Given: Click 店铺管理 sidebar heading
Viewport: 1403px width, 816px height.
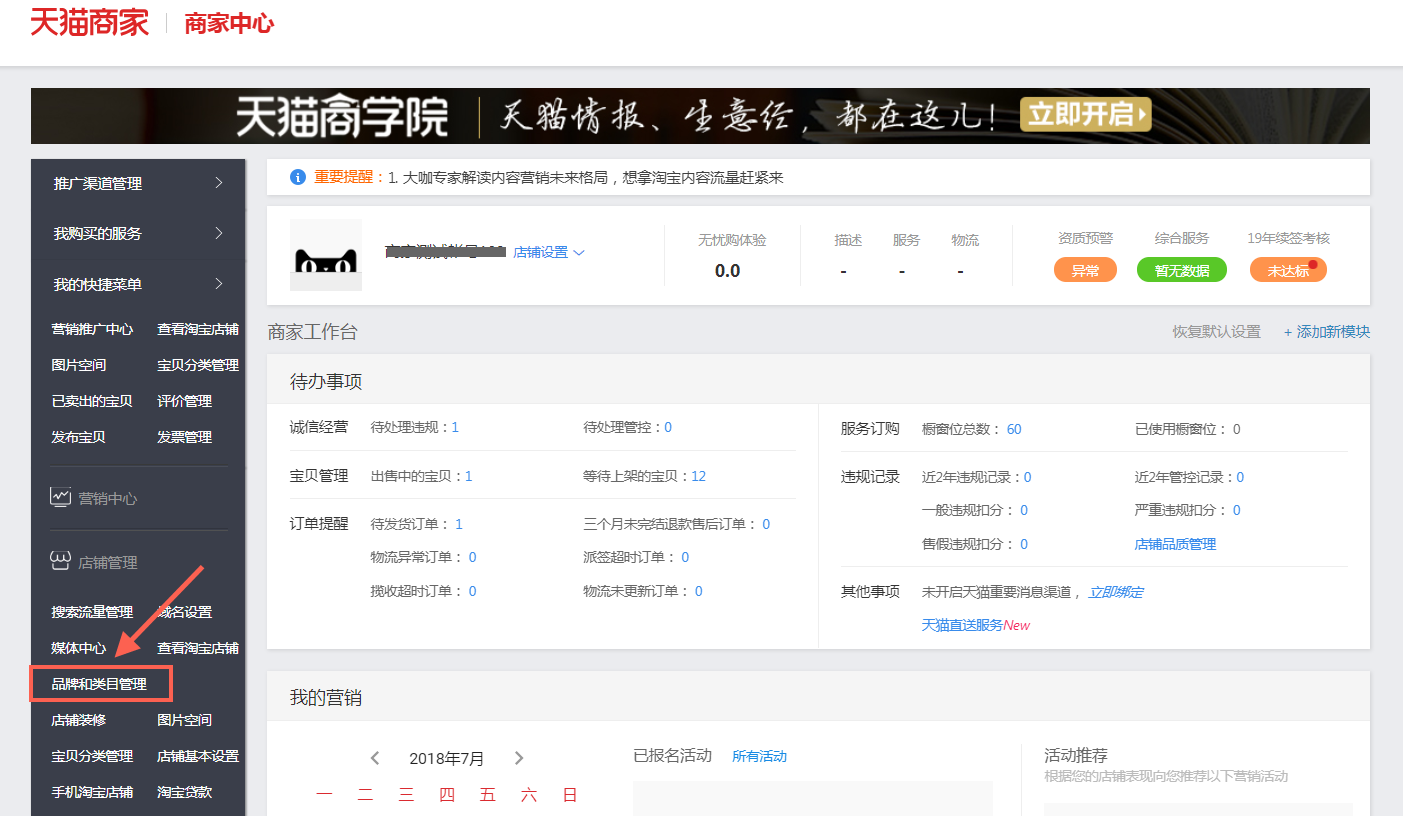Looking at the screenshot, I should click(108, 562).
